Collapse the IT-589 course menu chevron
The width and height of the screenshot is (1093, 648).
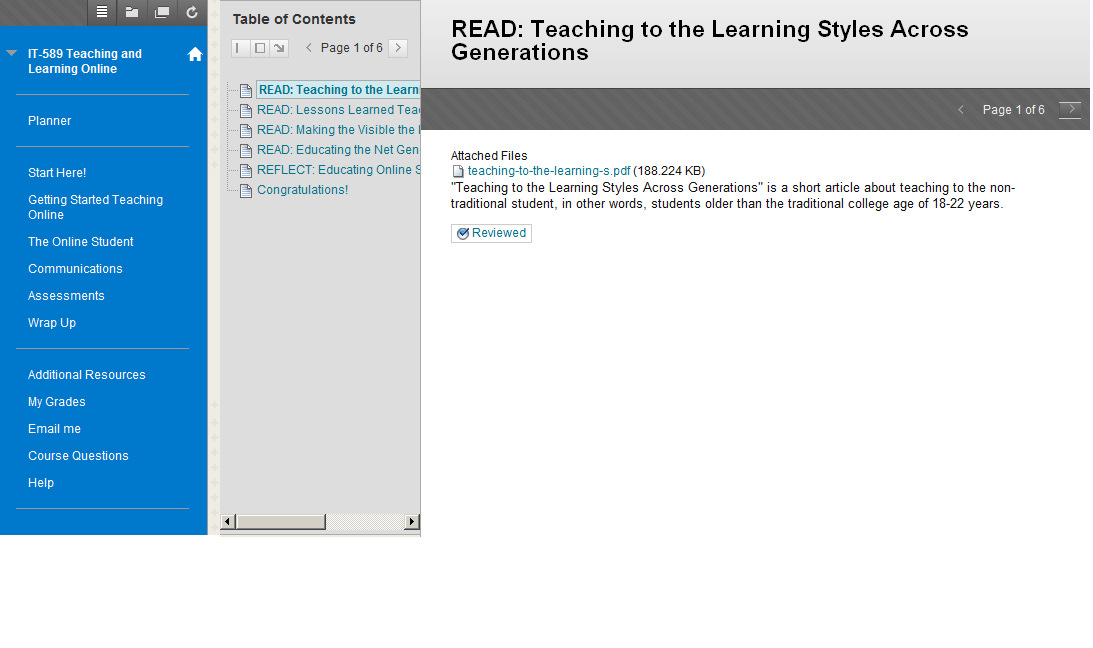click(x=10, y=53)
